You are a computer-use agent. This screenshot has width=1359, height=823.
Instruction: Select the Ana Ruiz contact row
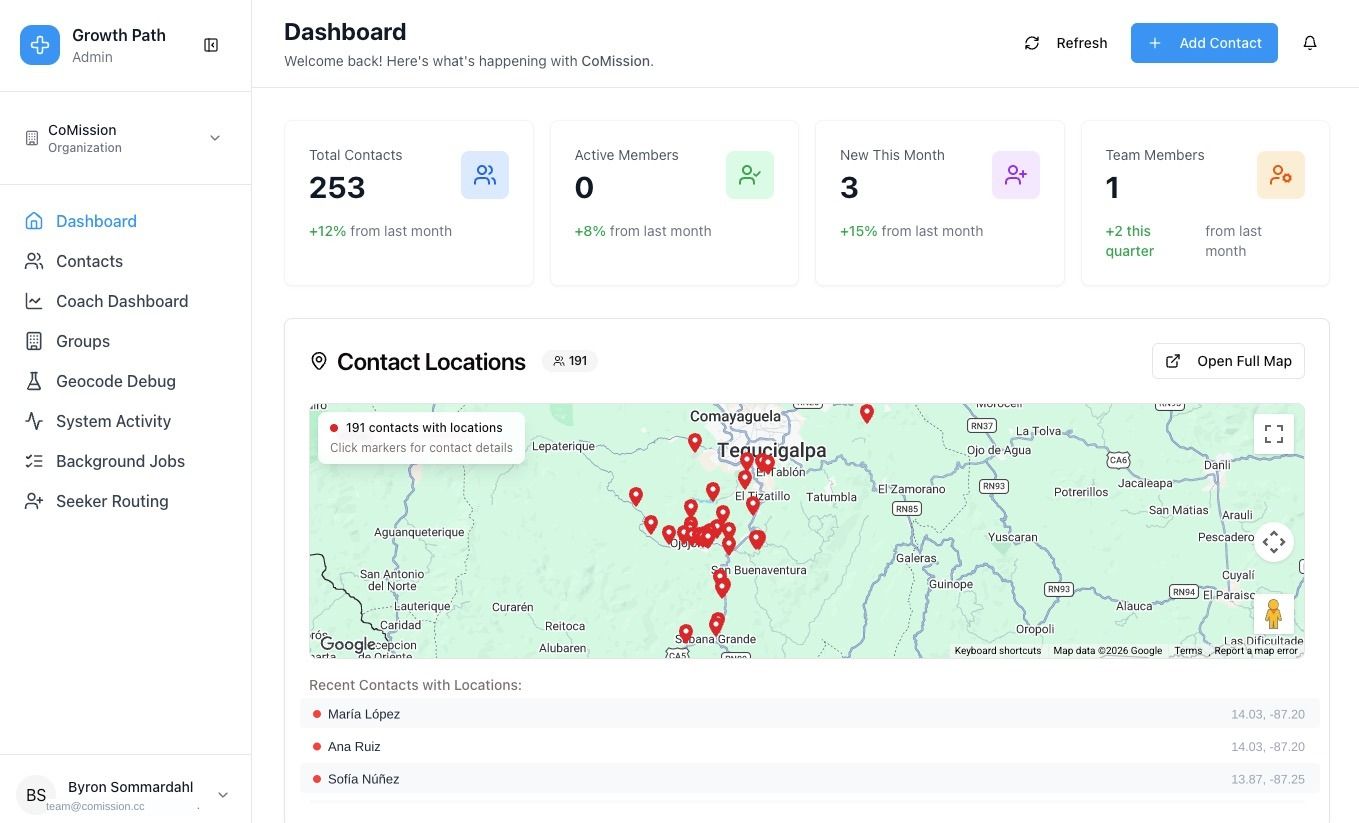(x=810, y=746)
